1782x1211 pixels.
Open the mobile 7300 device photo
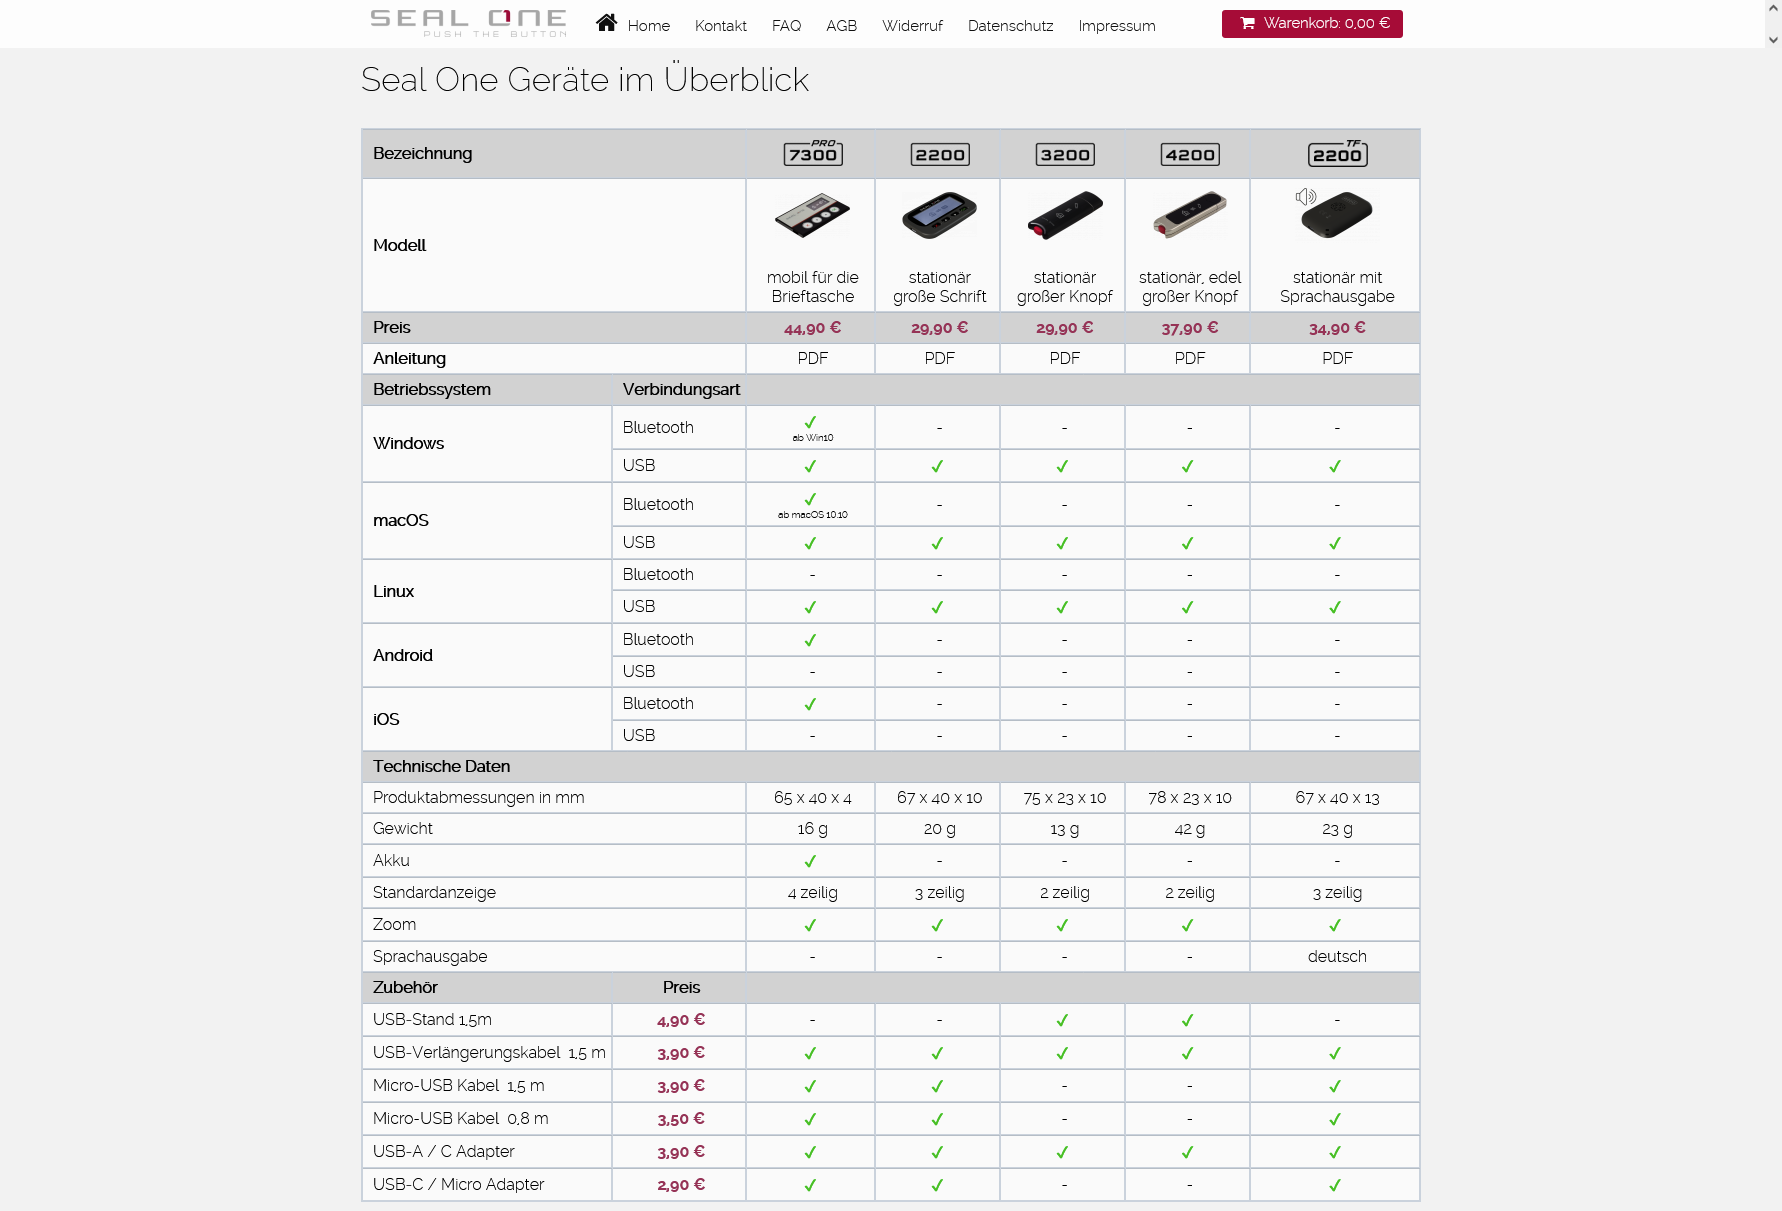pyautogui.click(x=812, y=216)
